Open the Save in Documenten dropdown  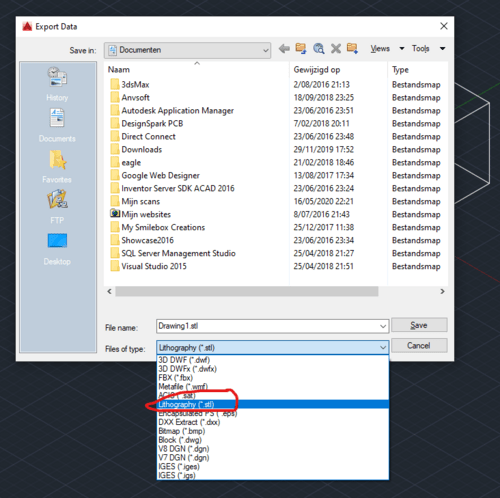(187, 50)
